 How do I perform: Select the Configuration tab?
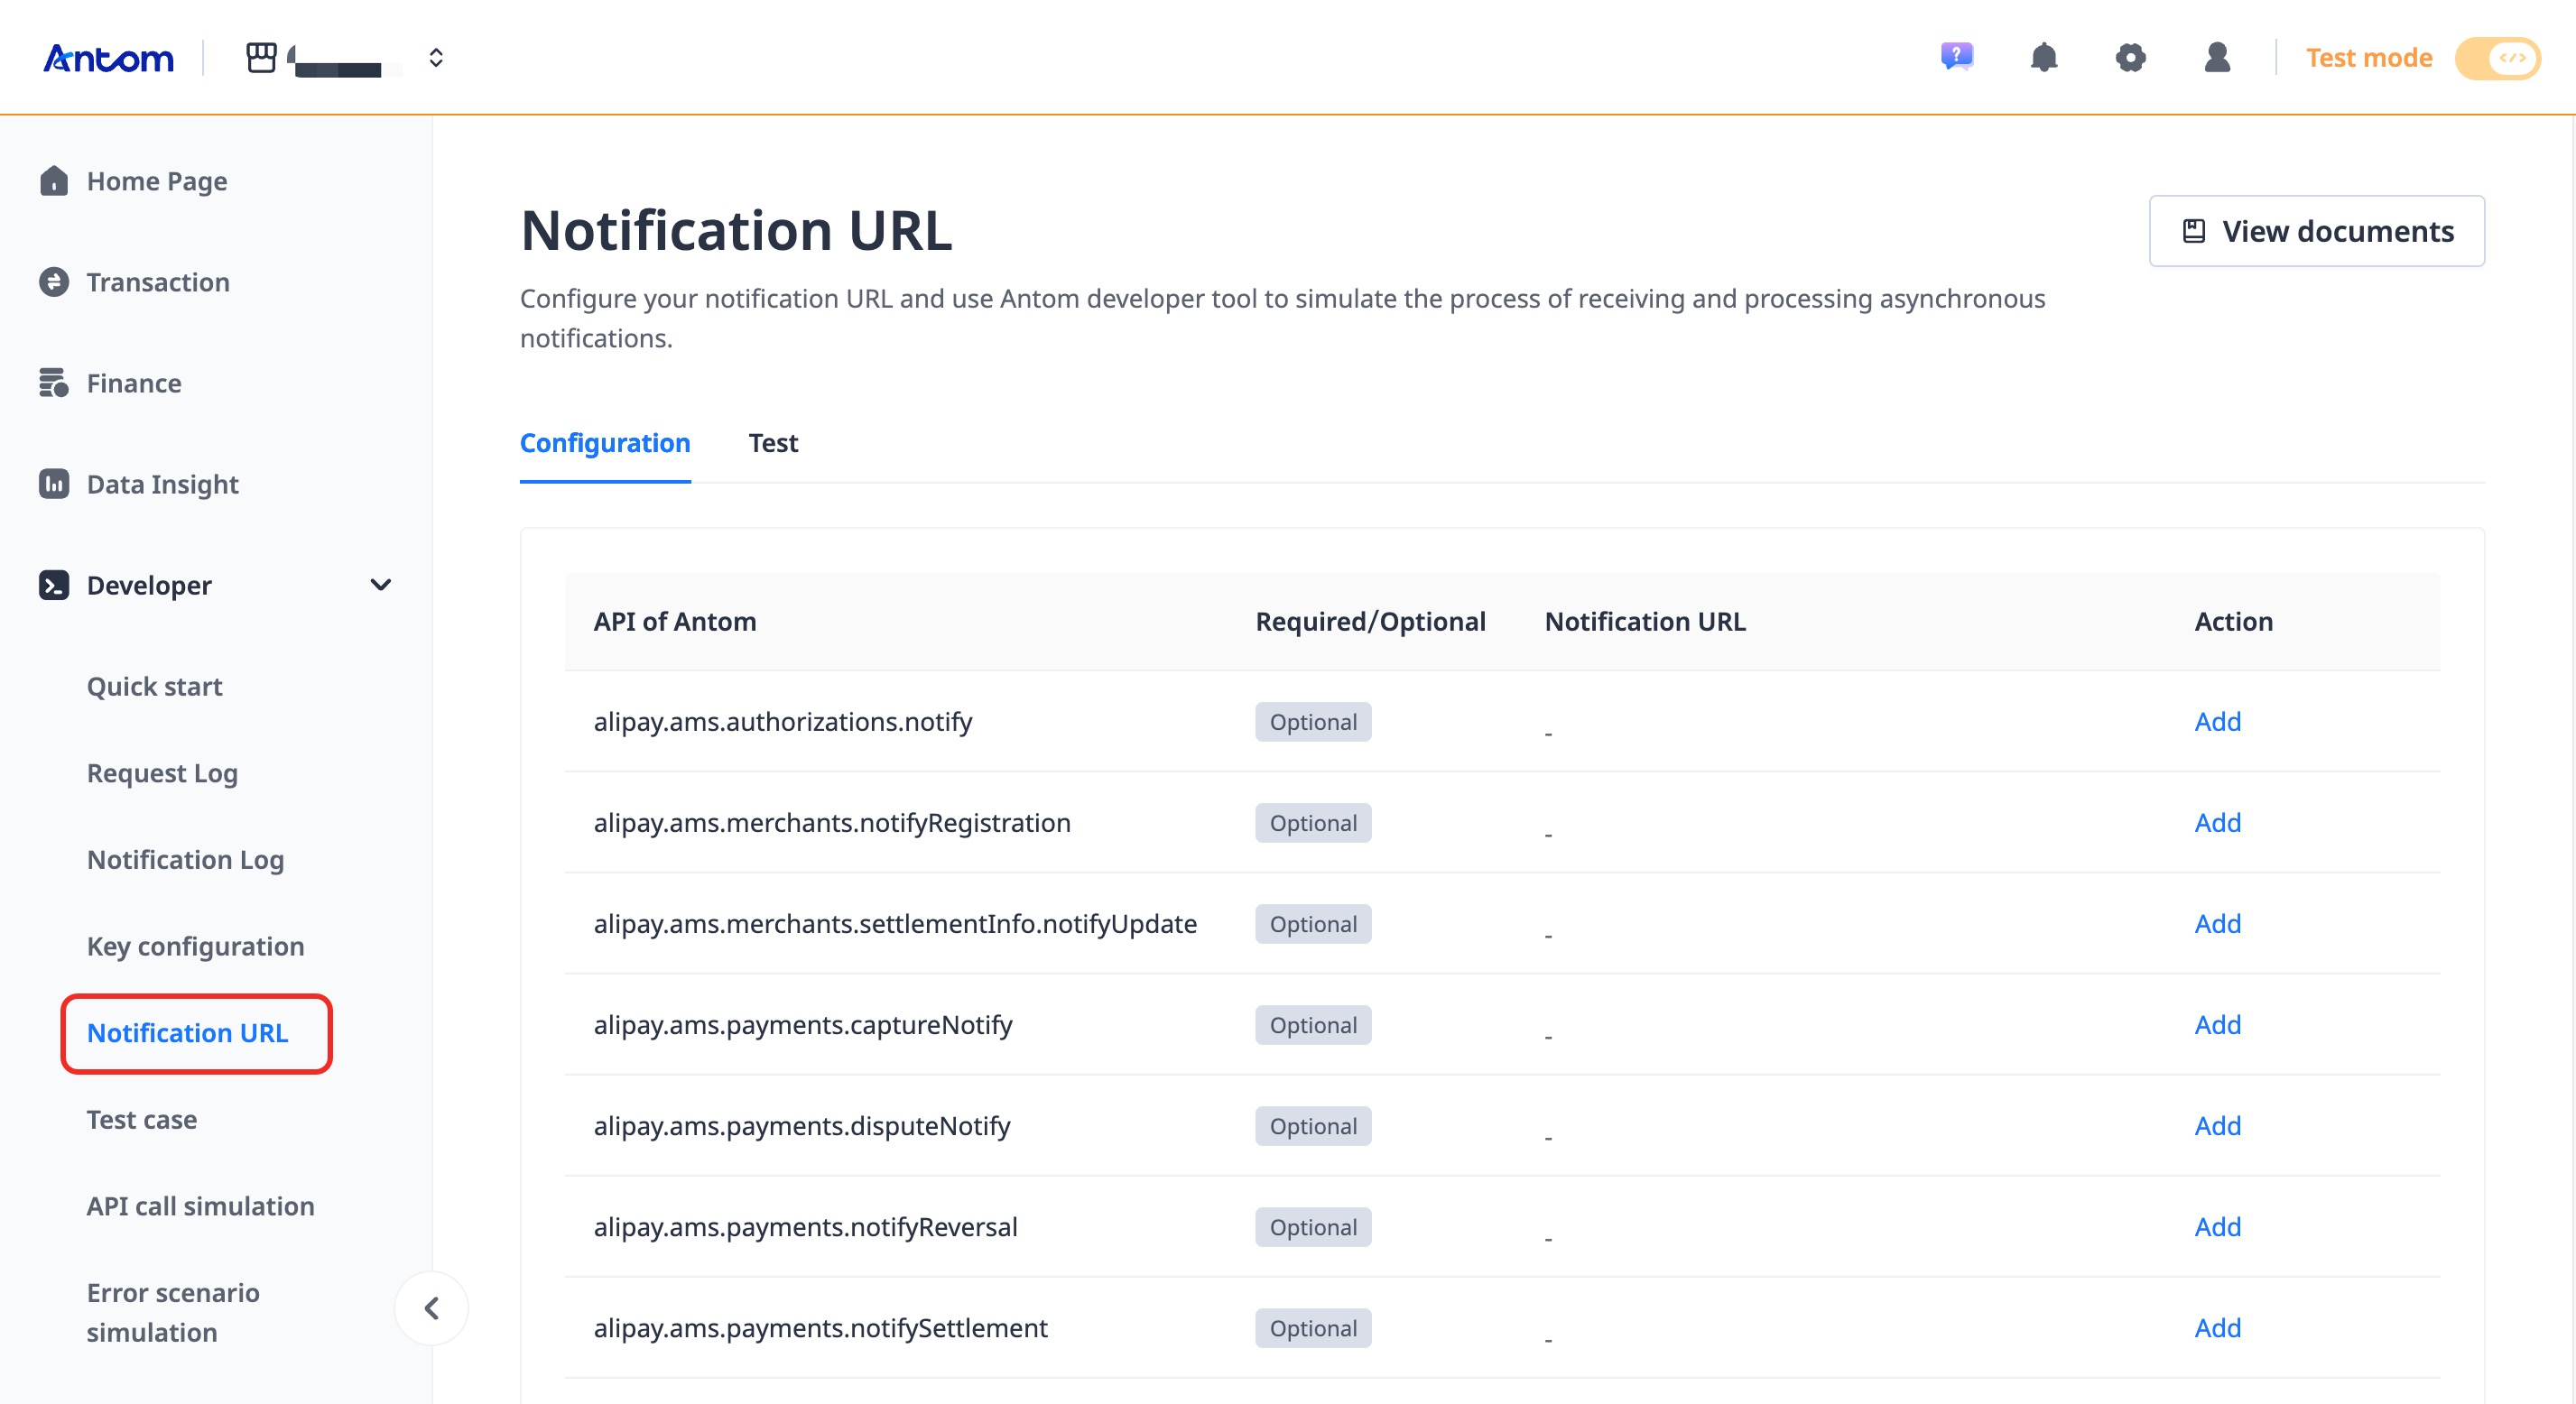pyautogui.click(x=604, y=443)
